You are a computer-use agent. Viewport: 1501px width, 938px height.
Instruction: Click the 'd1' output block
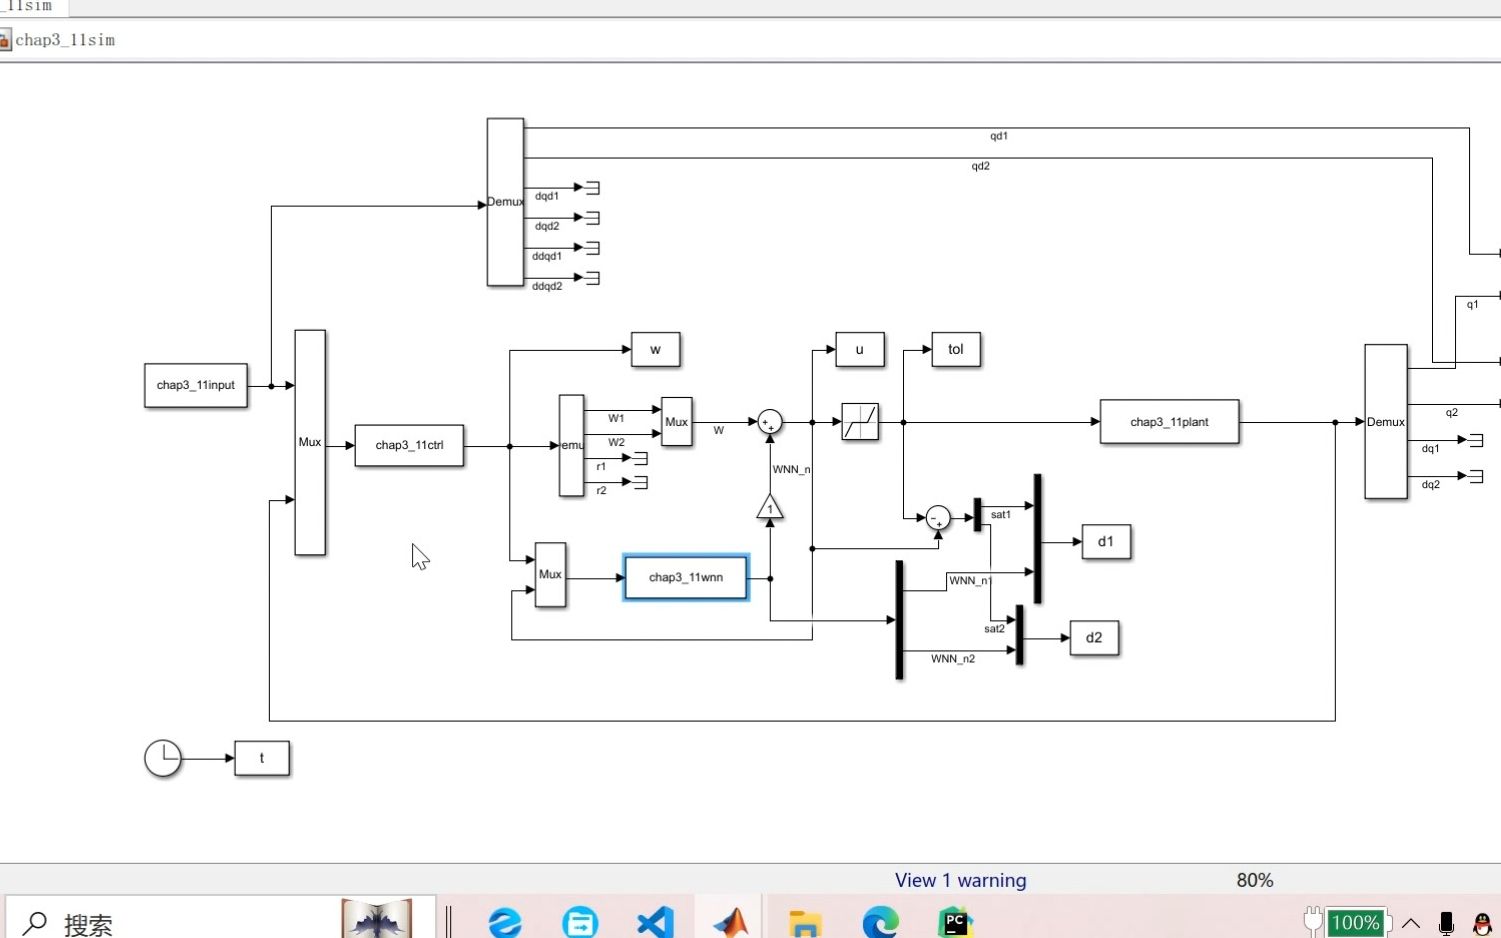[1105, 541]
